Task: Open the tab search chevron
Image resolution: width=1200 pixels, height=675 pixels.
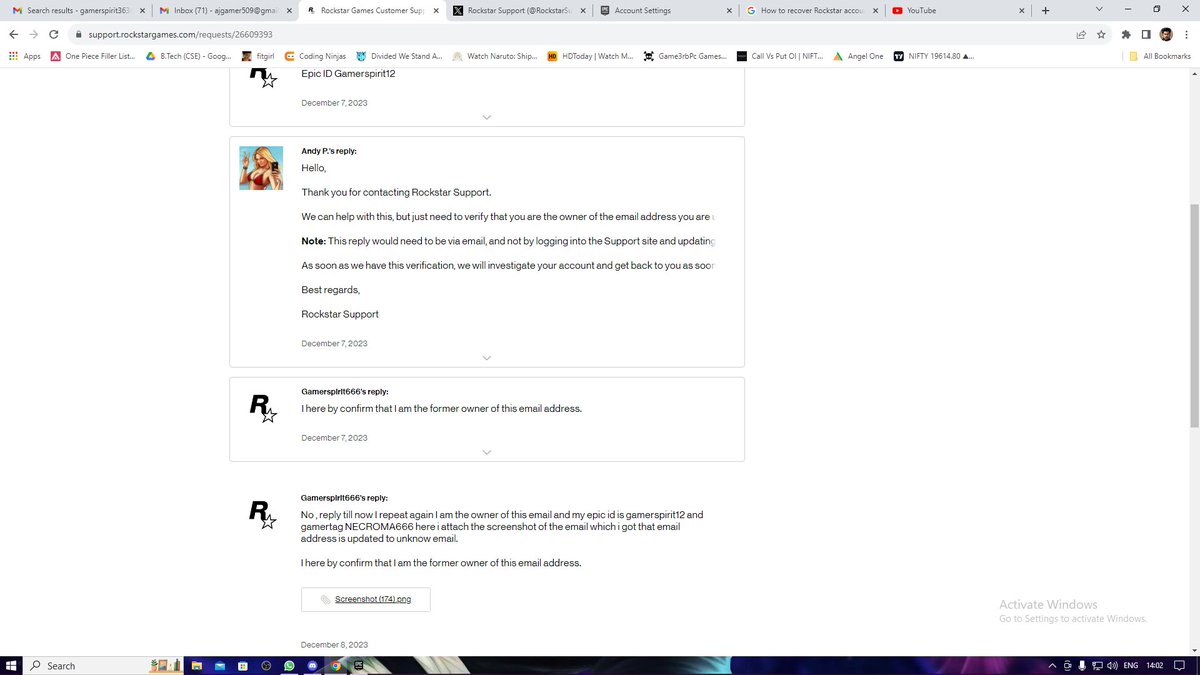Action: (x=1099, y=10)
